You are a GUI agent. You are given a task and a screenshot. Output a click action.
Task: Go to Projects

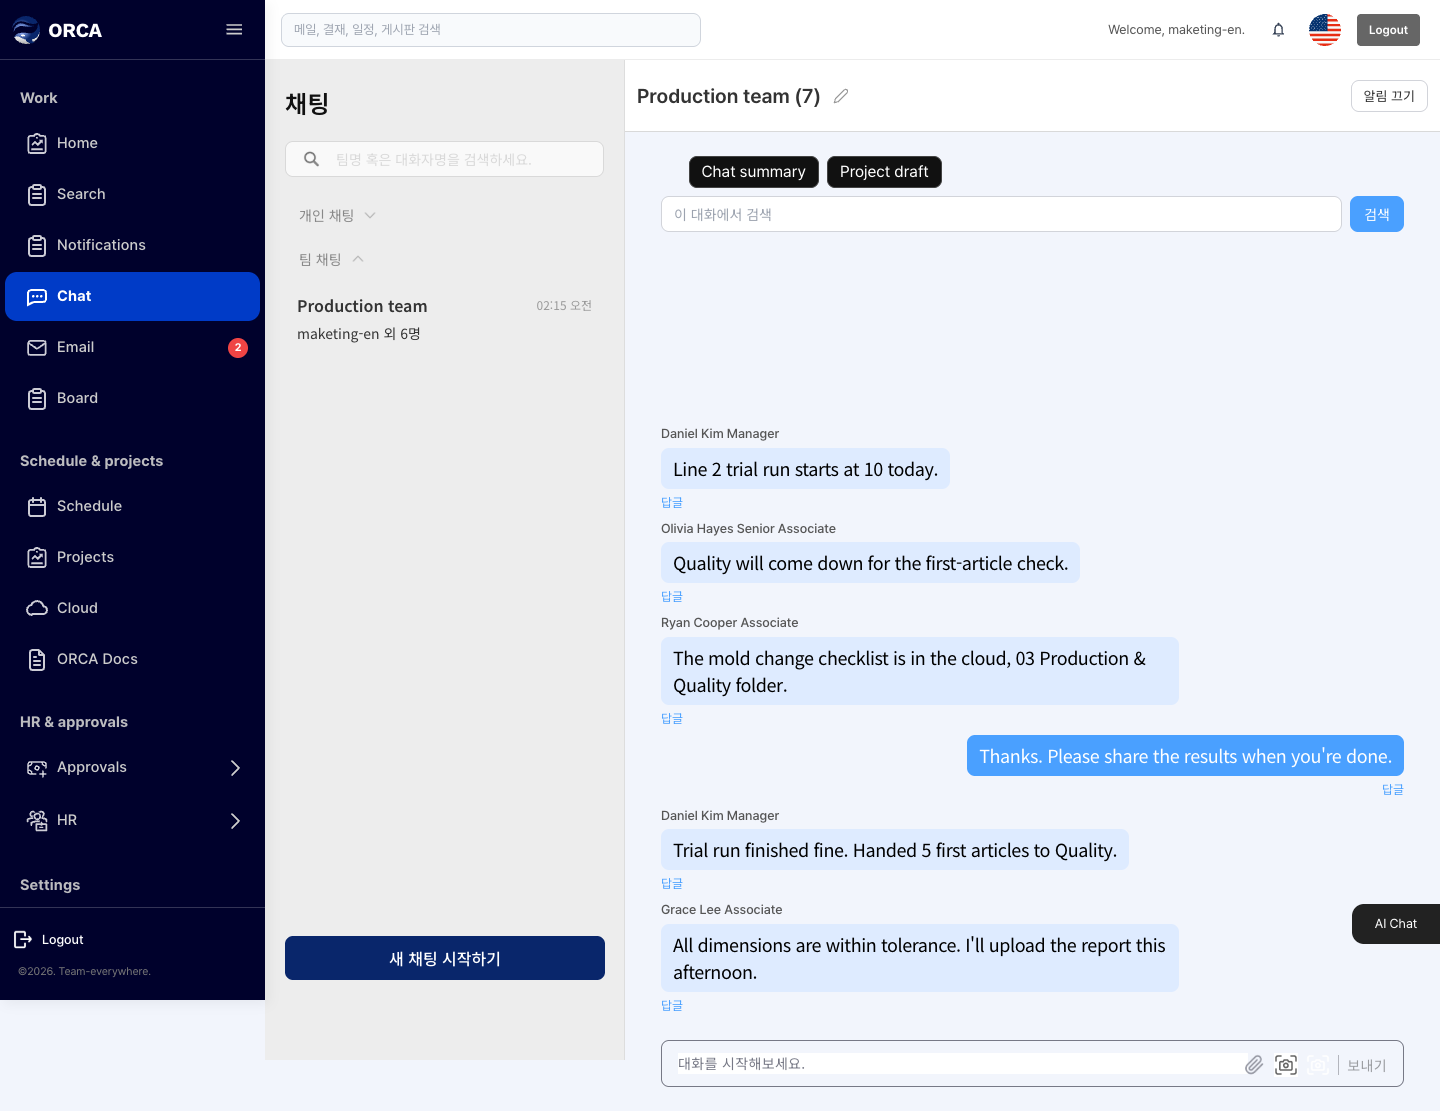pyautogui.click(x=132, y=557)
